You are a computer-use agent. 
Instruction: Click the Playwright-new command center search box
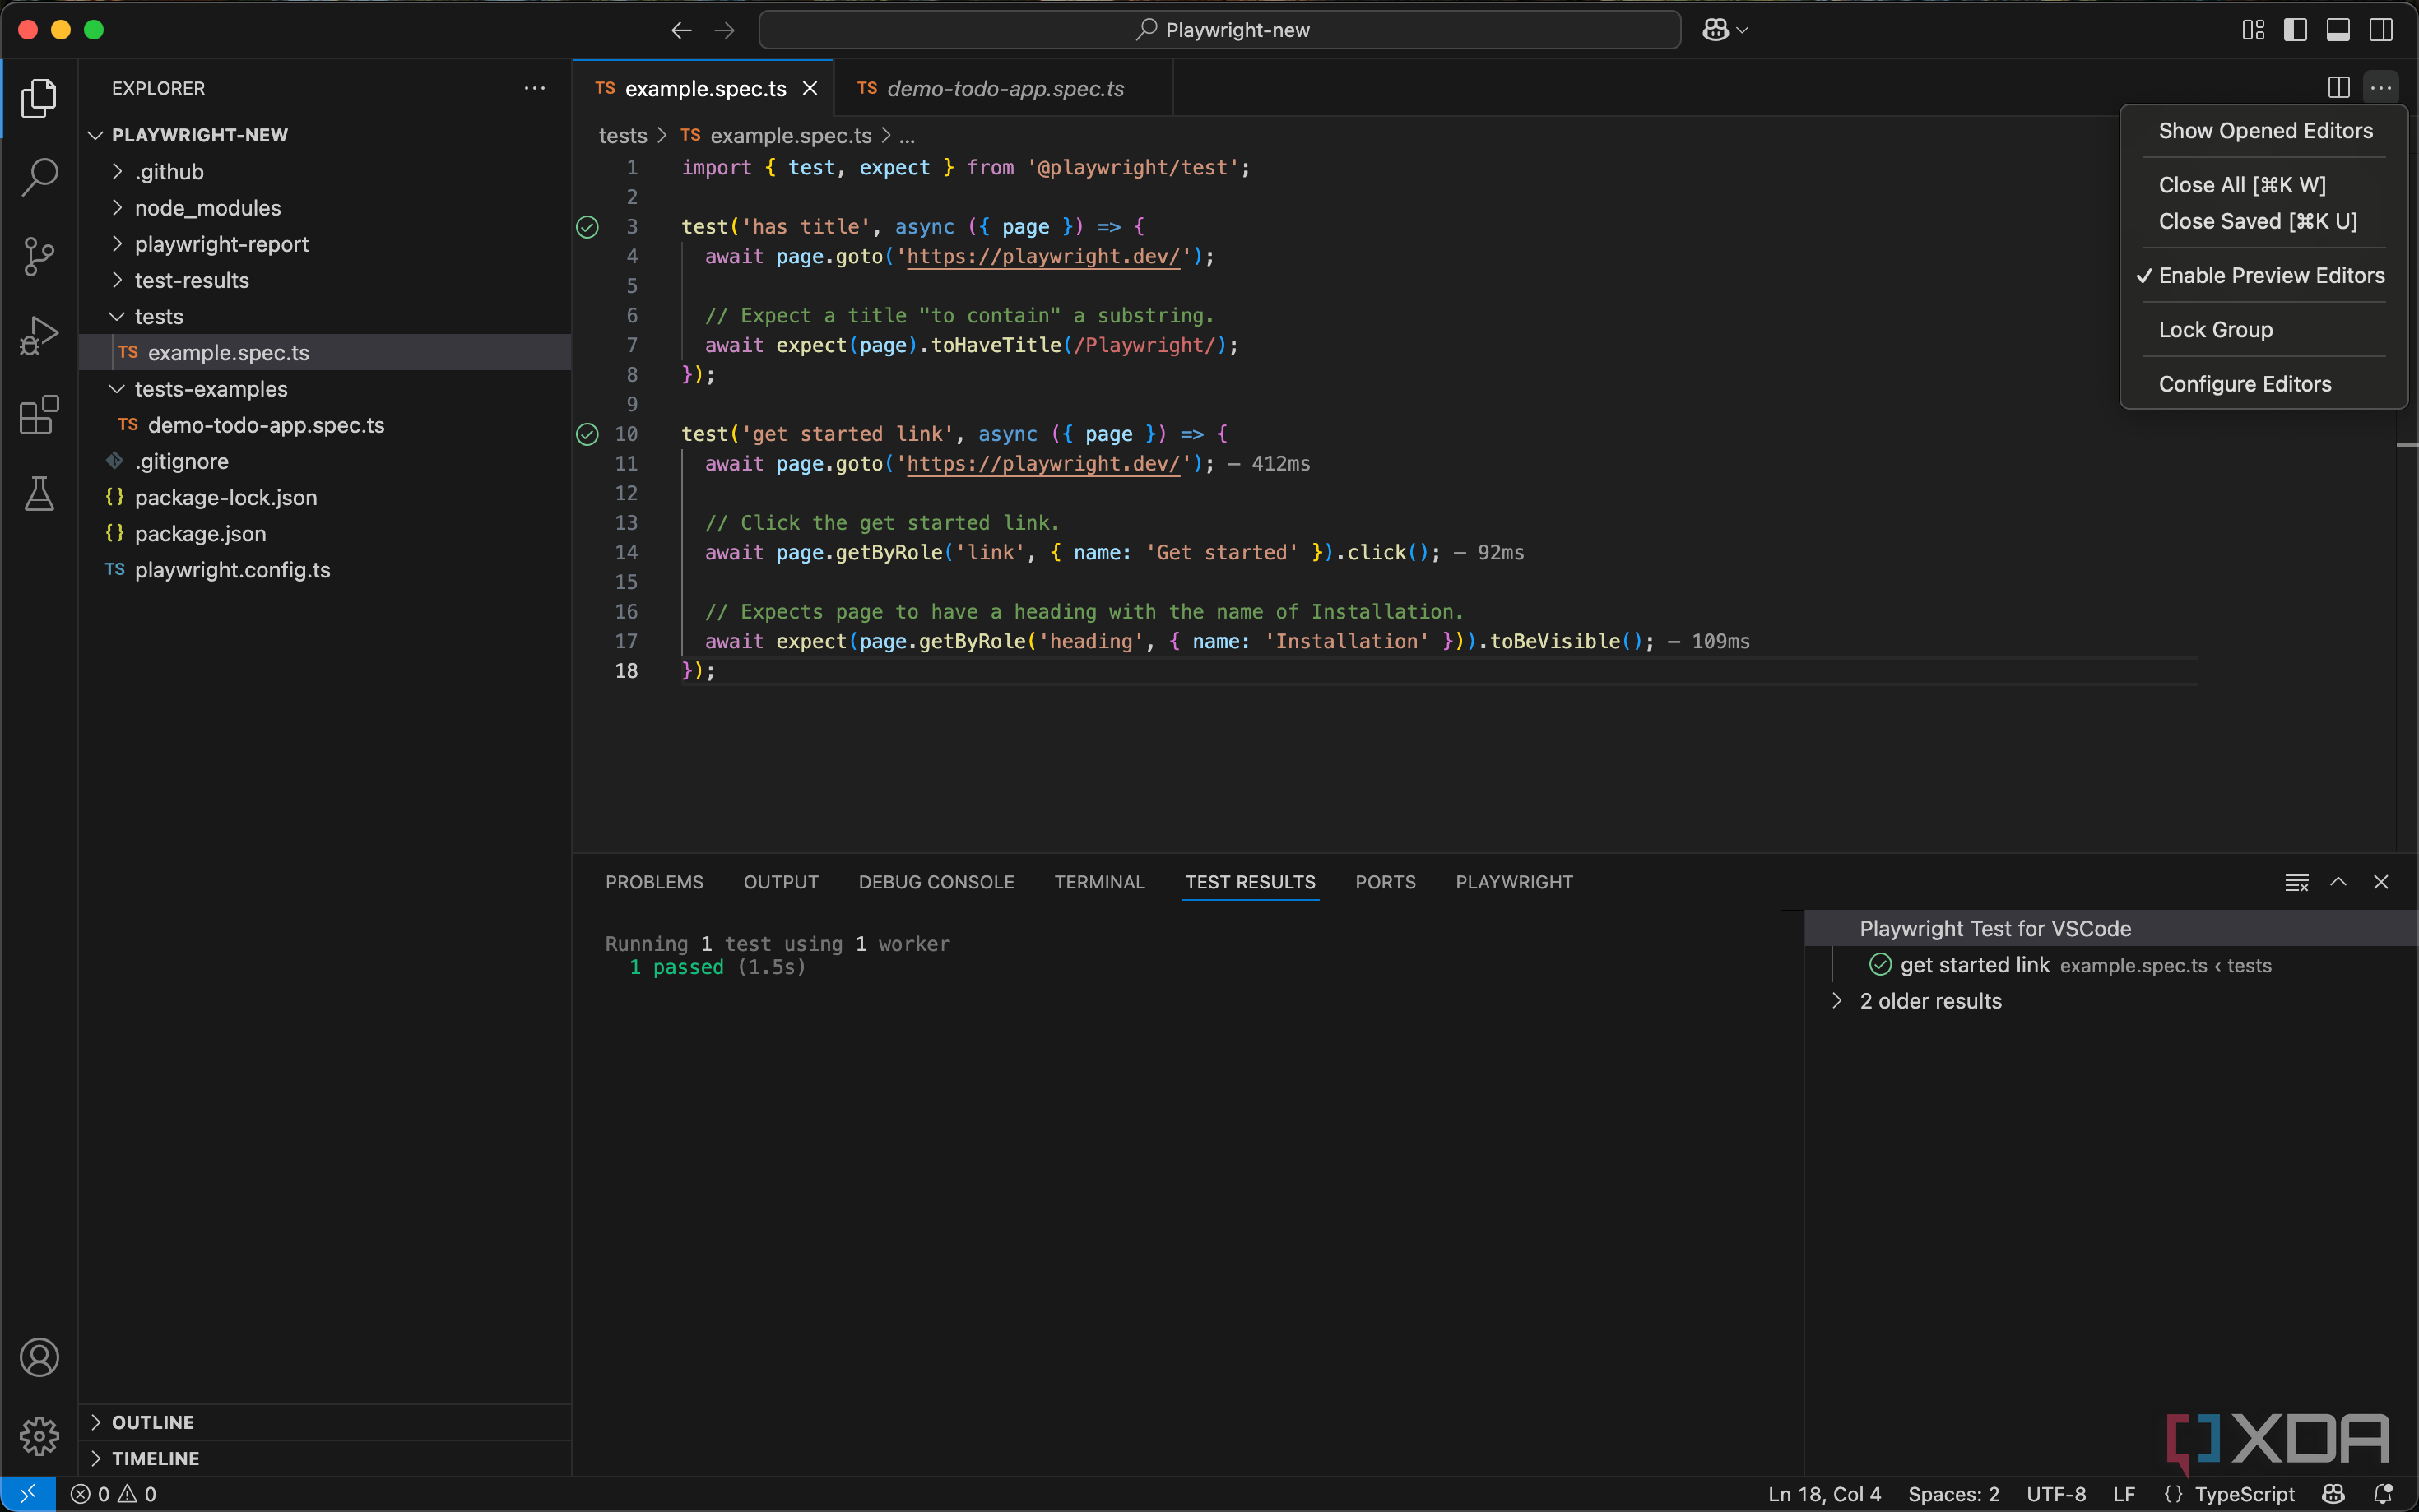(1219, 30)
